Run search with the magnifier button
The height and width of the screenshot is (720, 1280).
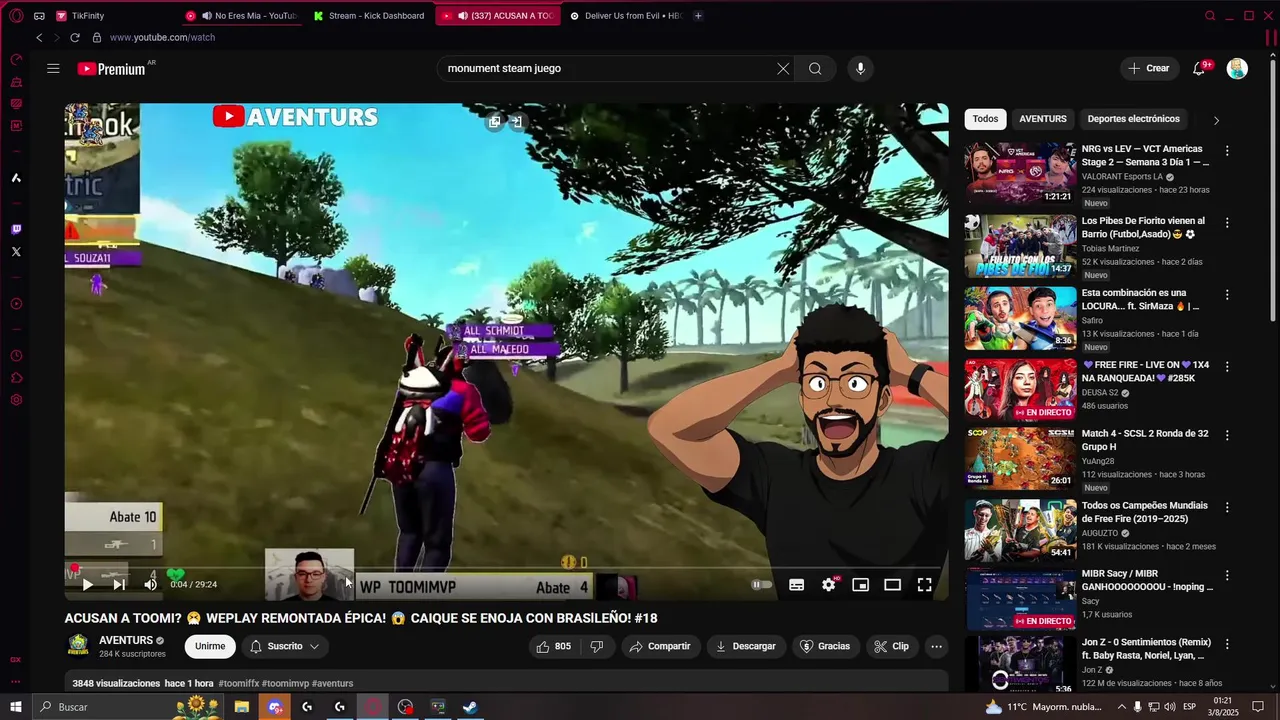[815, 68]
